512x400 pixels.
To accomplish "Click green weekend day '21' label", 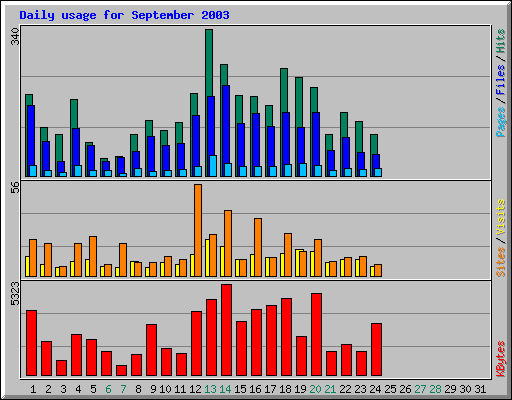I will [330, 389].
